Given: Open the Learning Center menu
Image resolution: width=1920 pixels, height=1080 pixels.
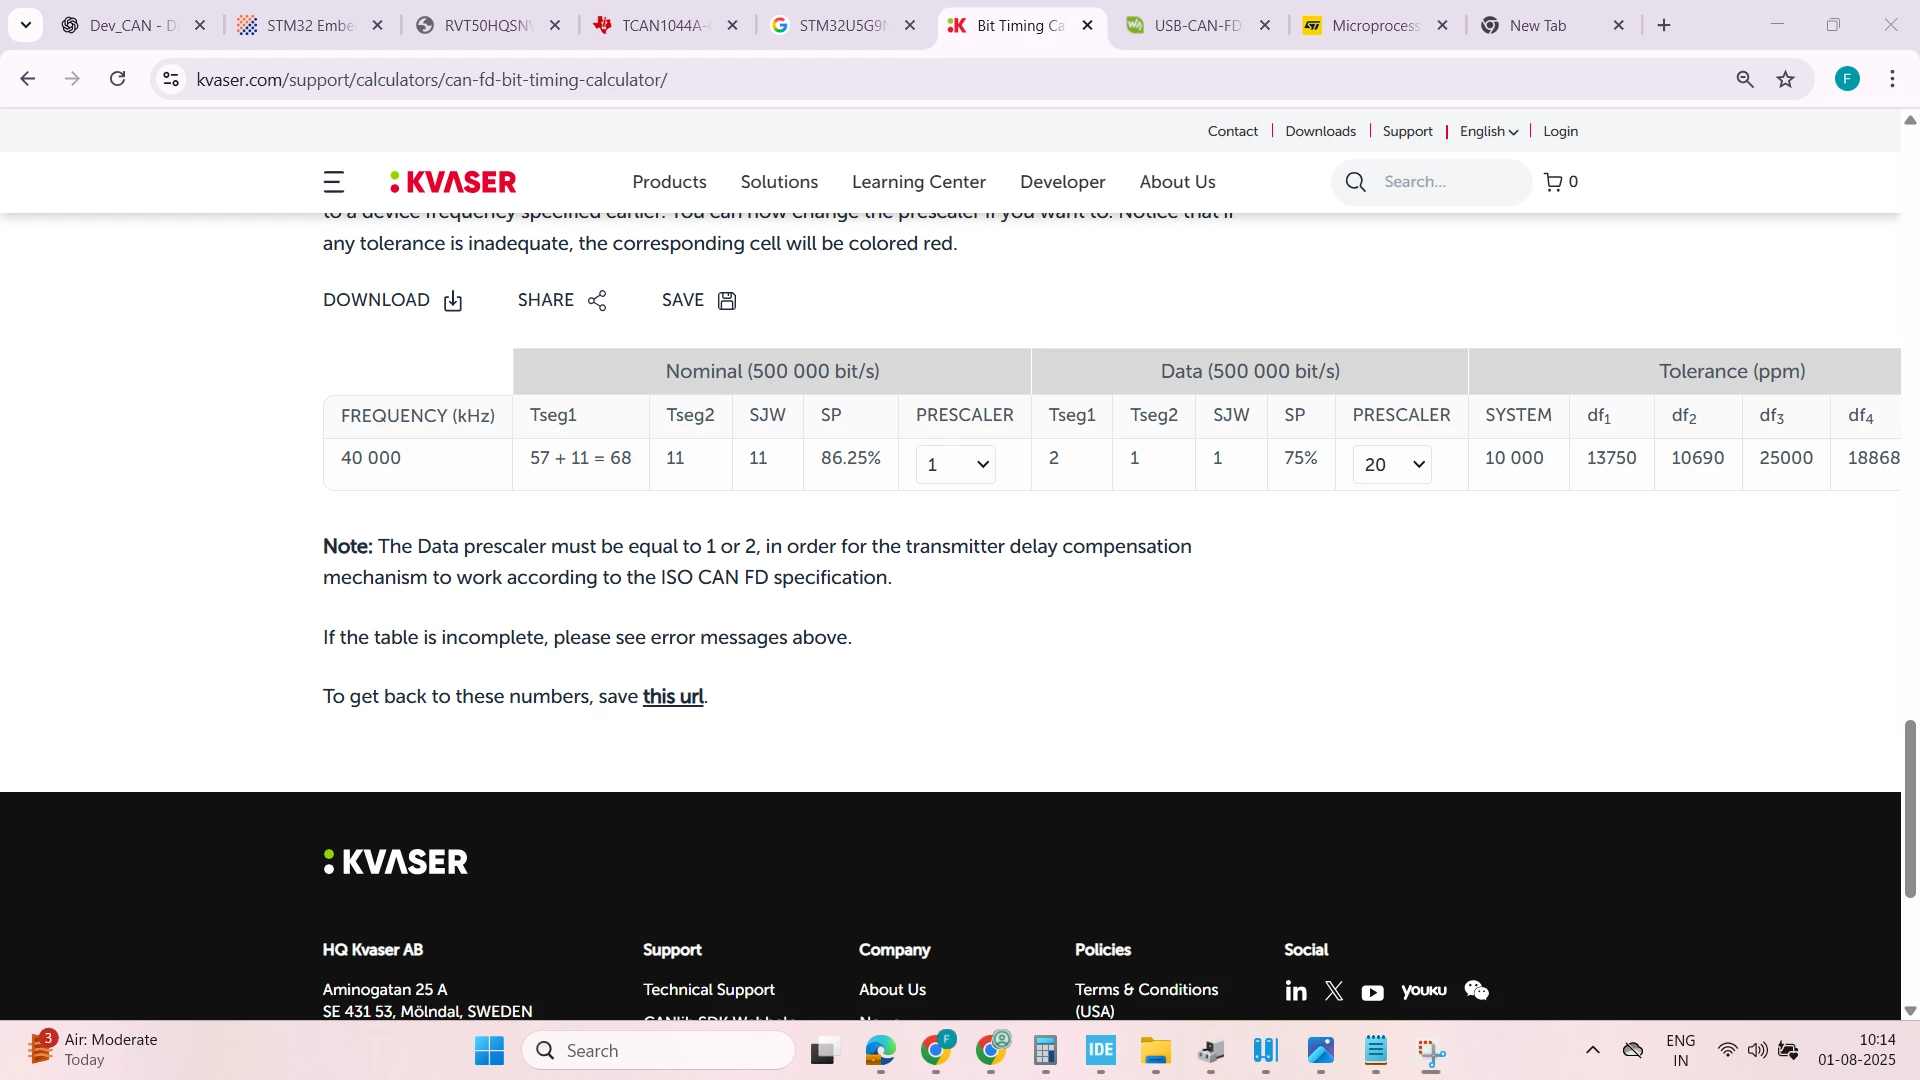Looking at the screenshot, I should (x=919, y=182).
